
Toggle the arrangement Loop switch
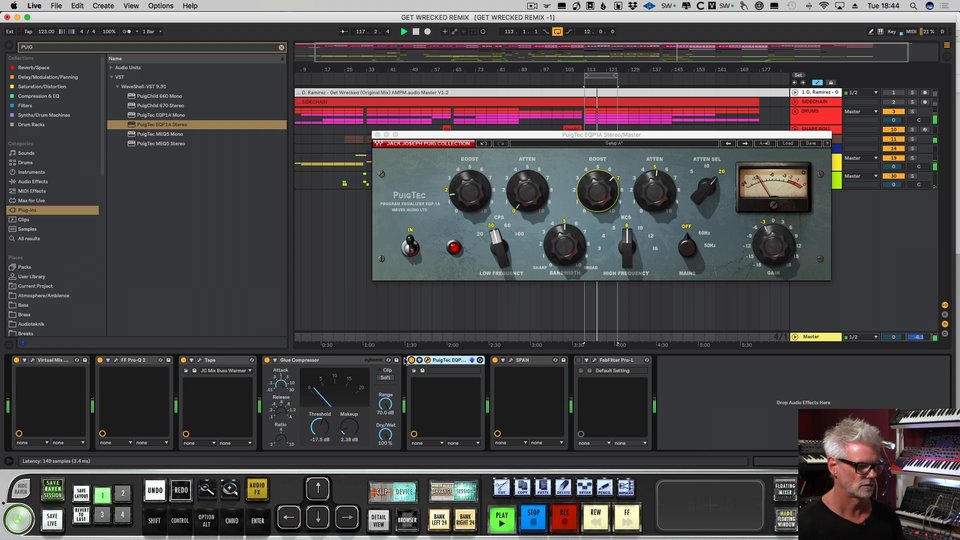tap(557, 31)
